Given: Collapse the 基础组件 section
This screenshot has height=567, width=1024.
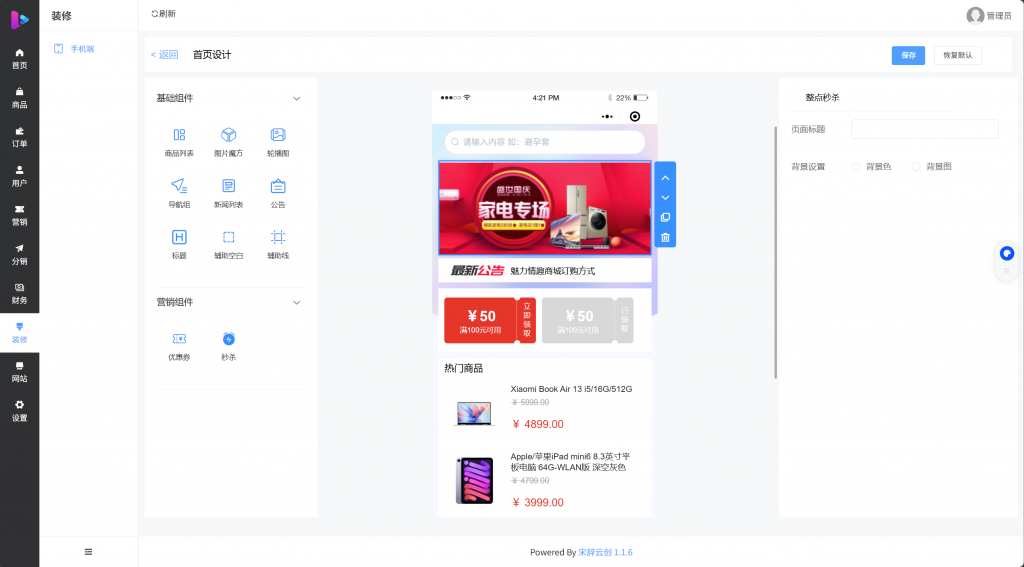Looking at the screenshot, I should (x=296, y=99).
